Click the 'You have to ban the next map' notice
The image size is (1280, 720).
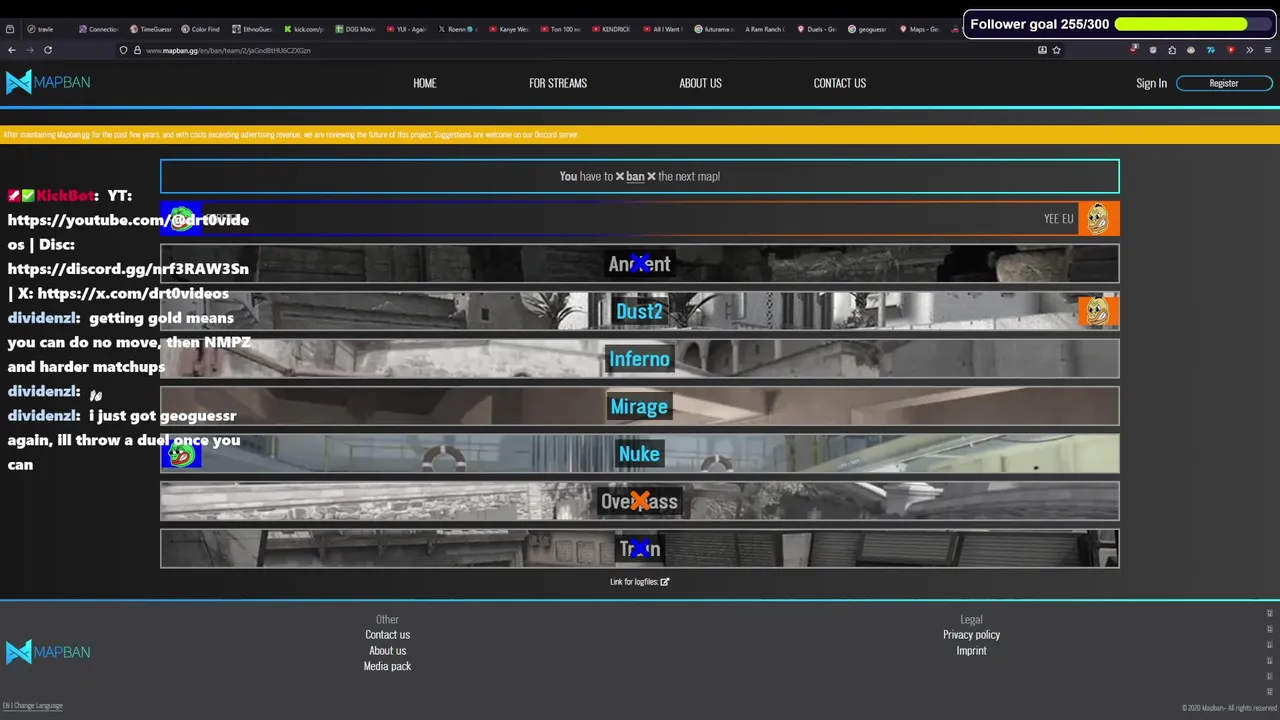pyautogui.click(x=639, y=176)
